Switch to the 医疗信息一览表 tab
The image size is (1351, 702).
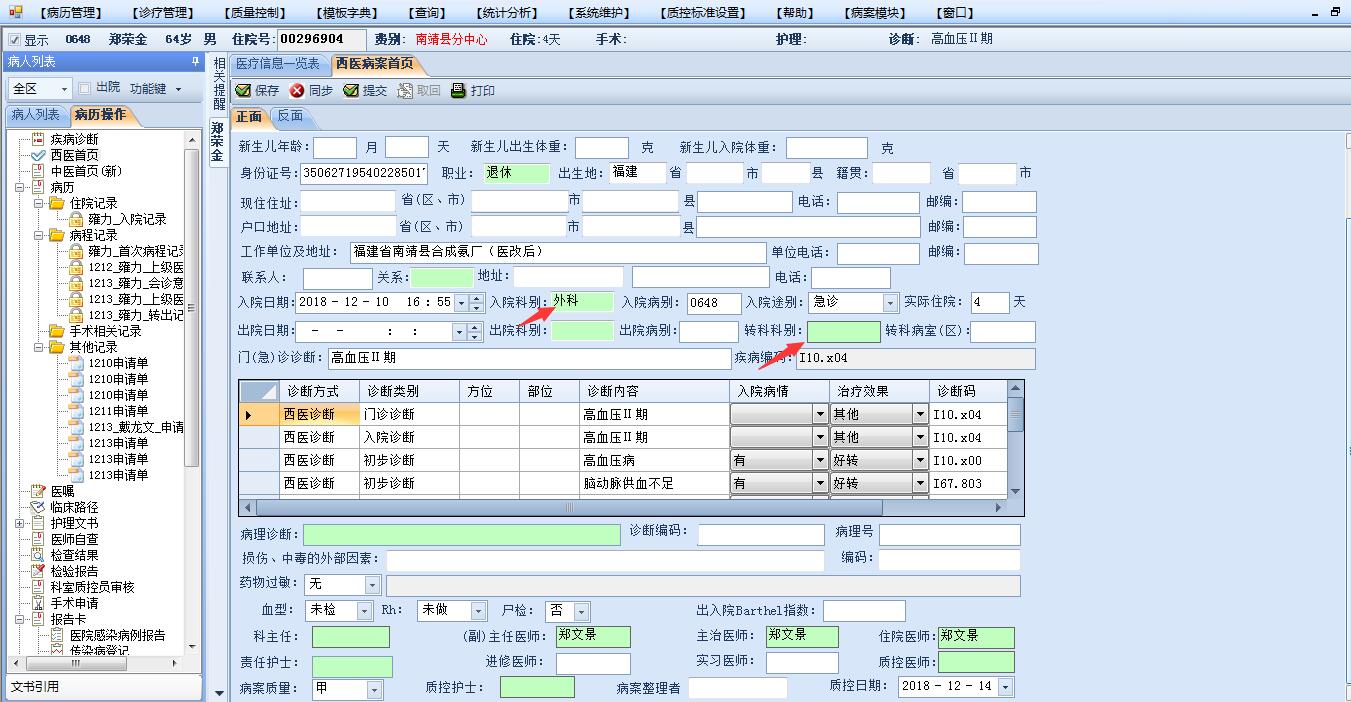point(278,64)
